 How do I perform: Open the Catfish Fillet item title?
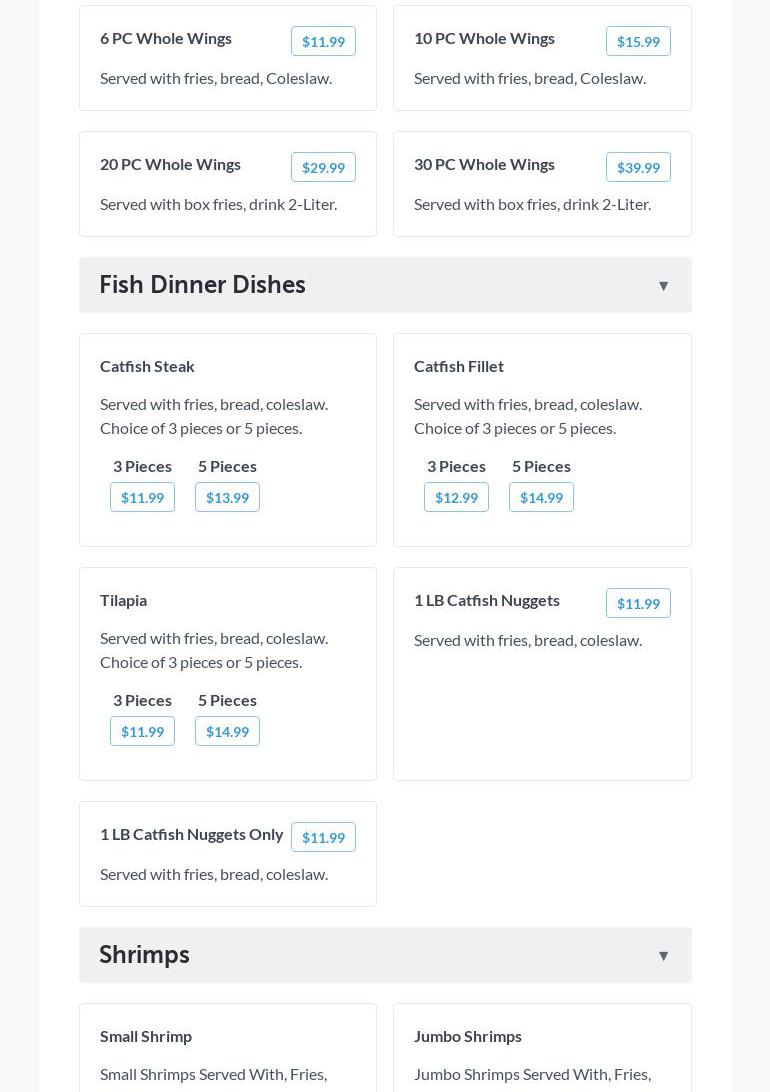pos(459,366)
